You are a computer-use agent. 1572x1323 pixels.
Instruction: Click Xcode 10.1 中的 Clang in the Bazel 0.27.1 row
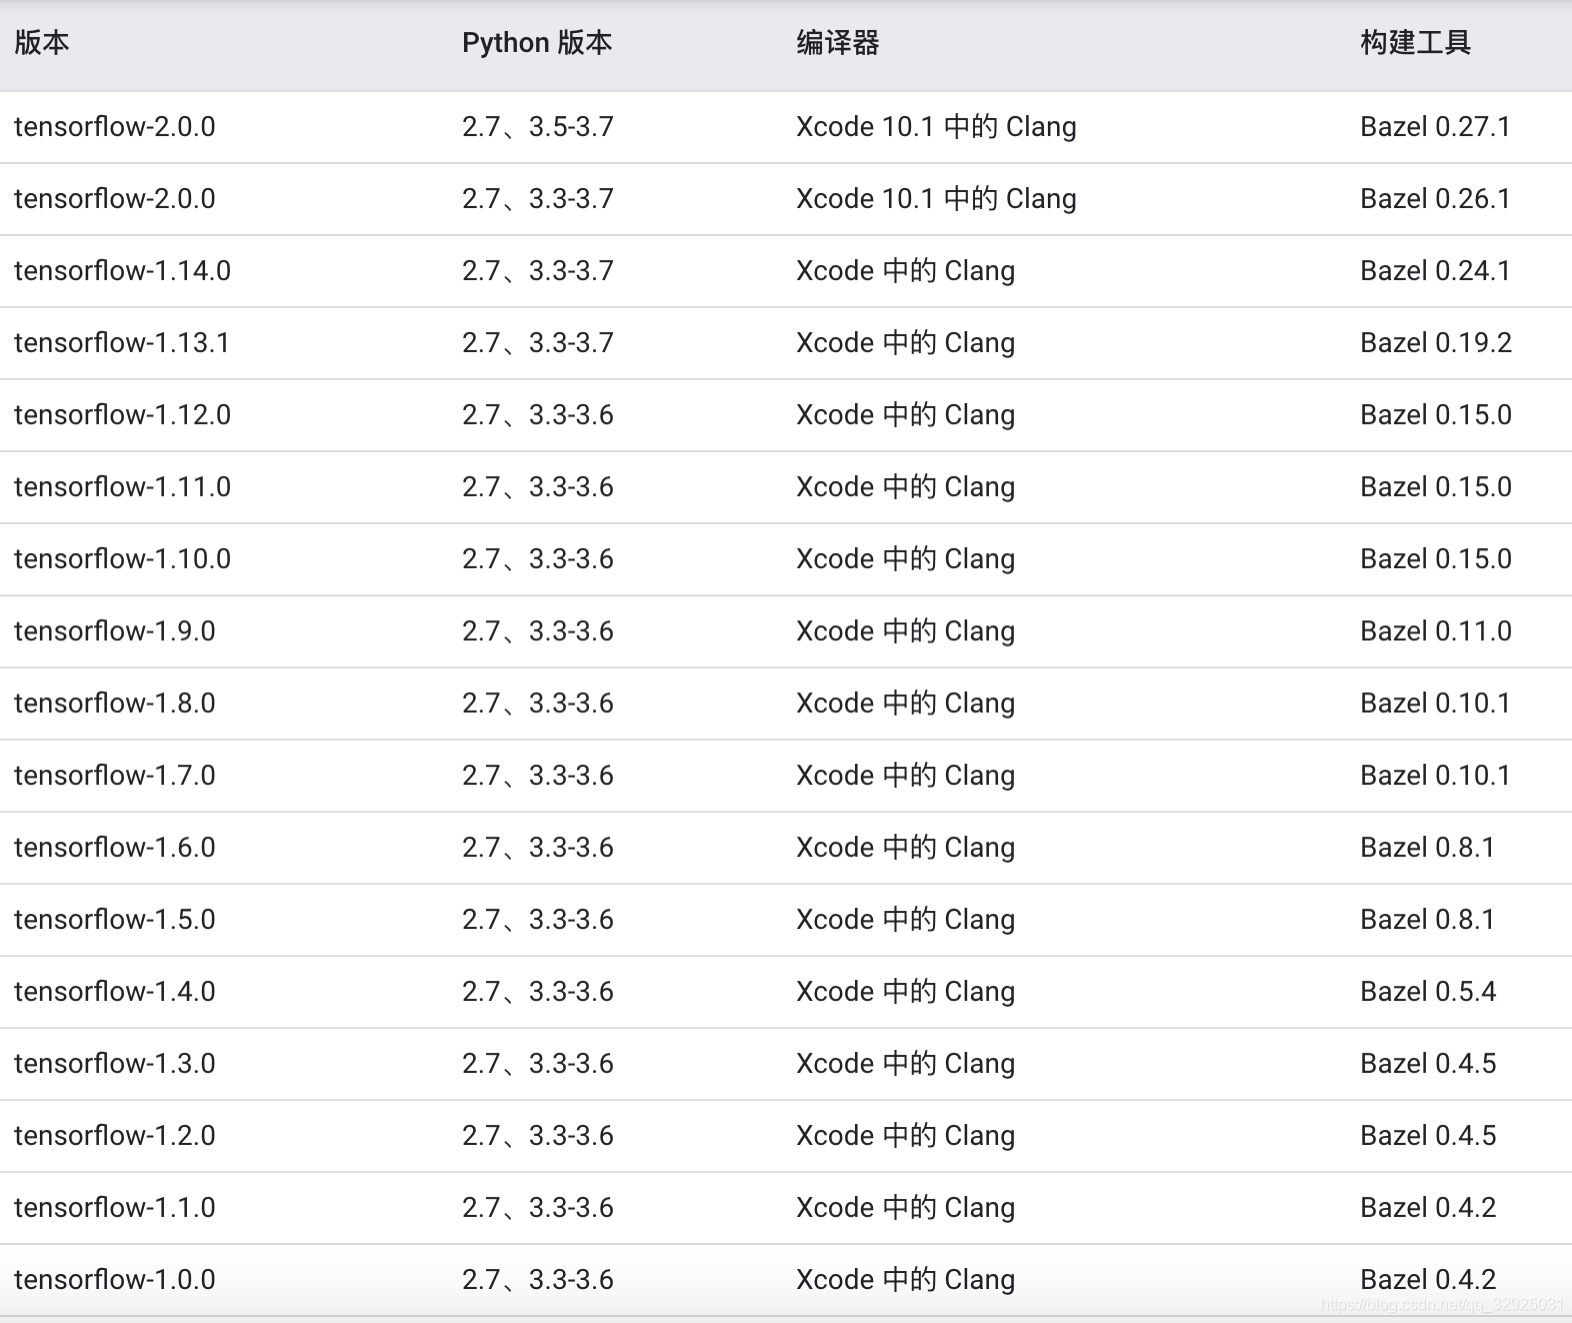coord(936,127)
